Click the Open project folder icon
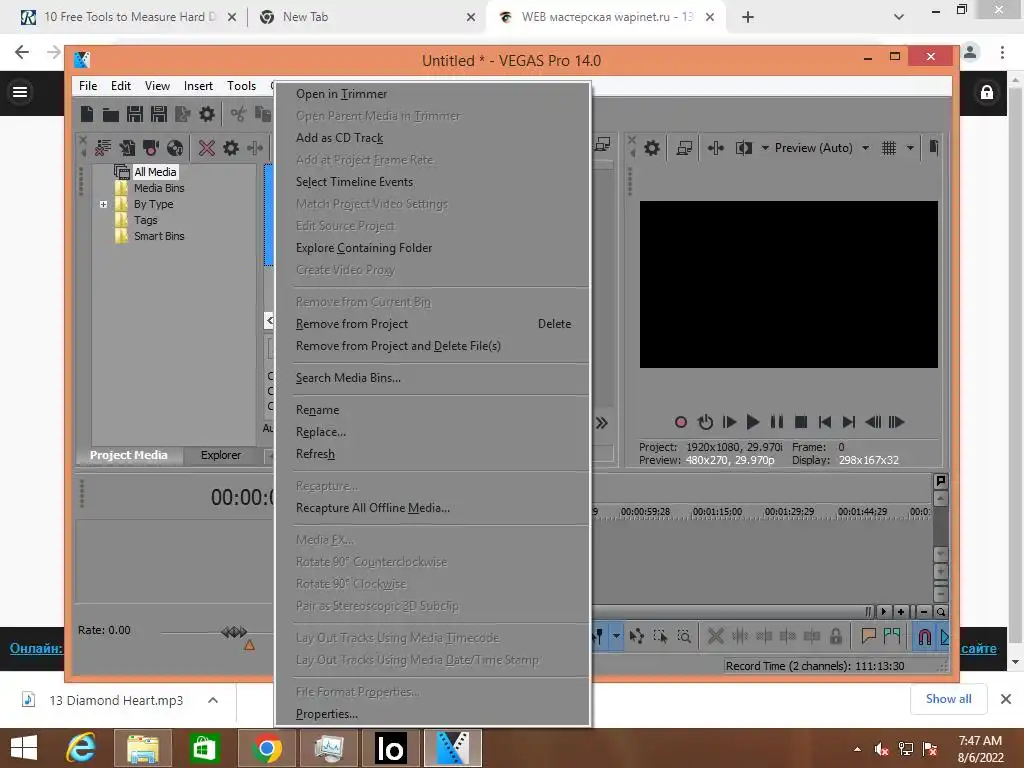 click(x=110, y=115)
